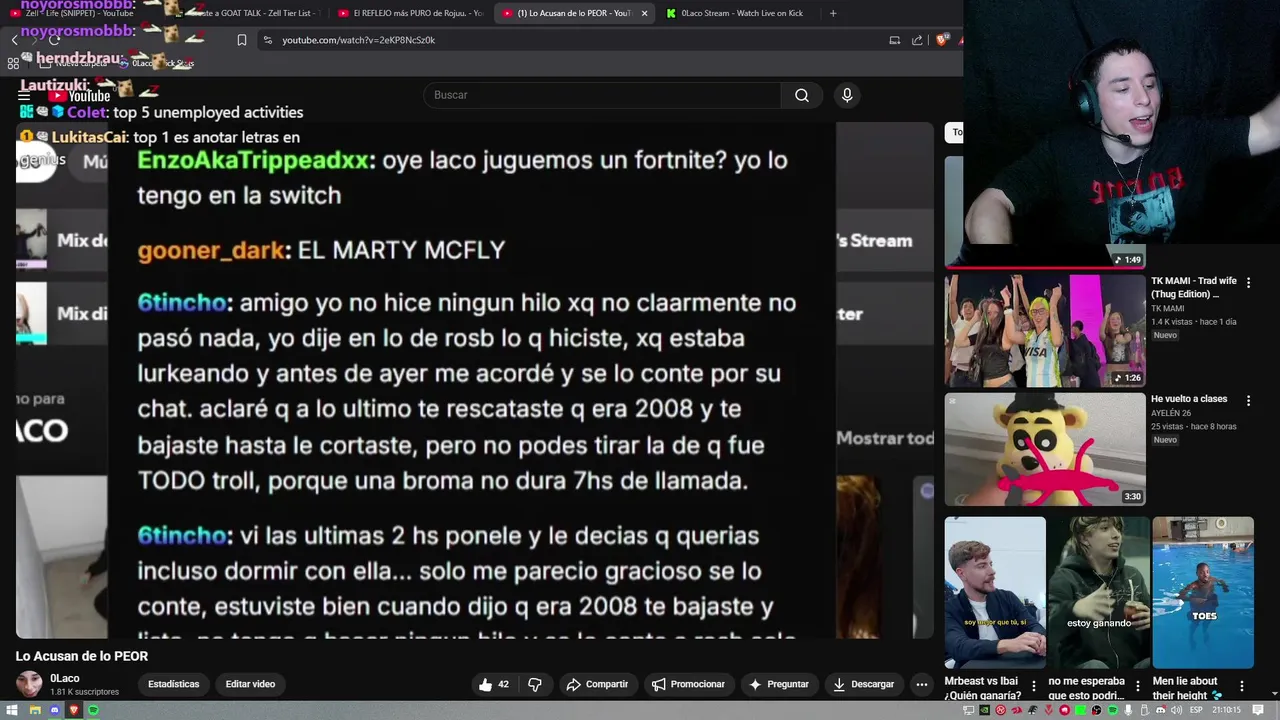Switch to Zell - Life (SNIPPET) tab
The image size is (1280, 720).
(80, 13)
